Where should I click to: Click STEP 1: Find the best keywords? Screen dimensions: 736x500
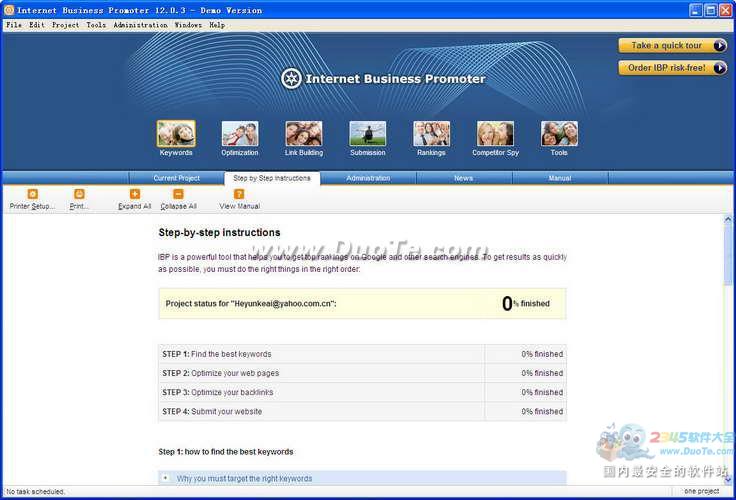point(217,354)
